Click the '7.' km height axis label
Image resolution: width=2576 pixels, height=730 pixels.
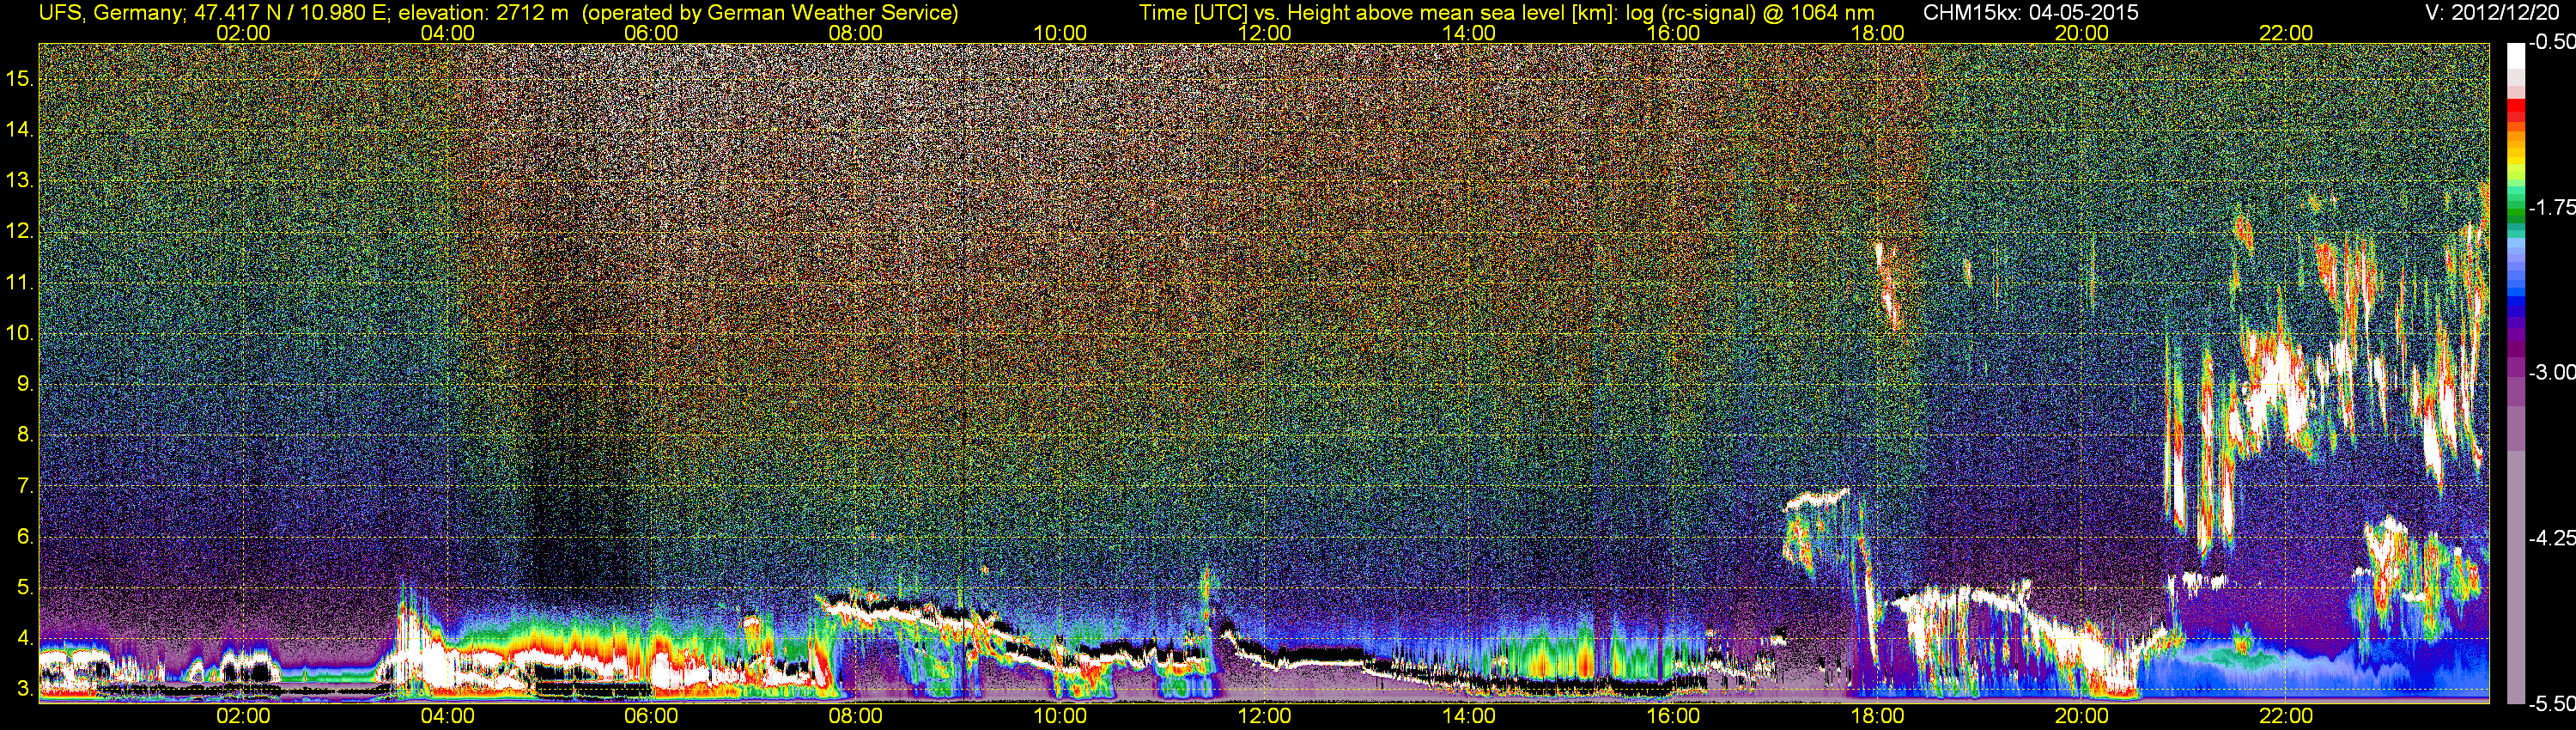25,486
